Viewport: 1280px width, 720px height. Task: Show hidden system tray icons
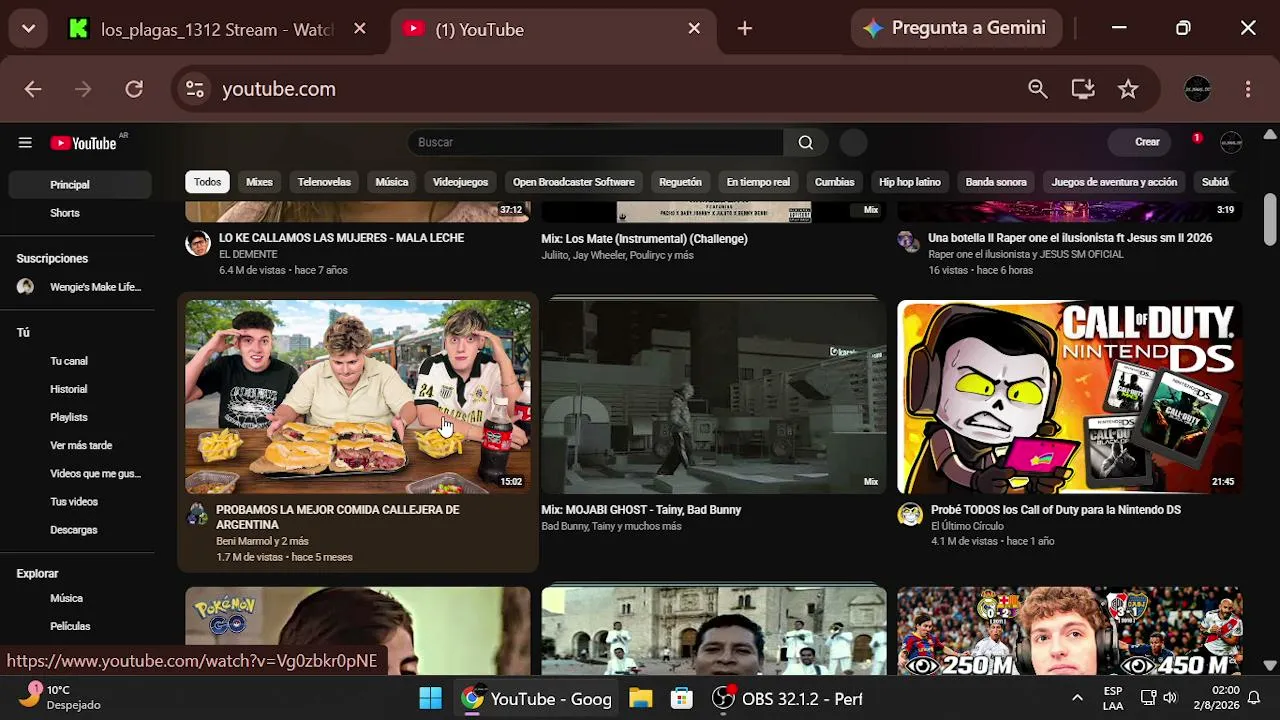coord(1077,698)
